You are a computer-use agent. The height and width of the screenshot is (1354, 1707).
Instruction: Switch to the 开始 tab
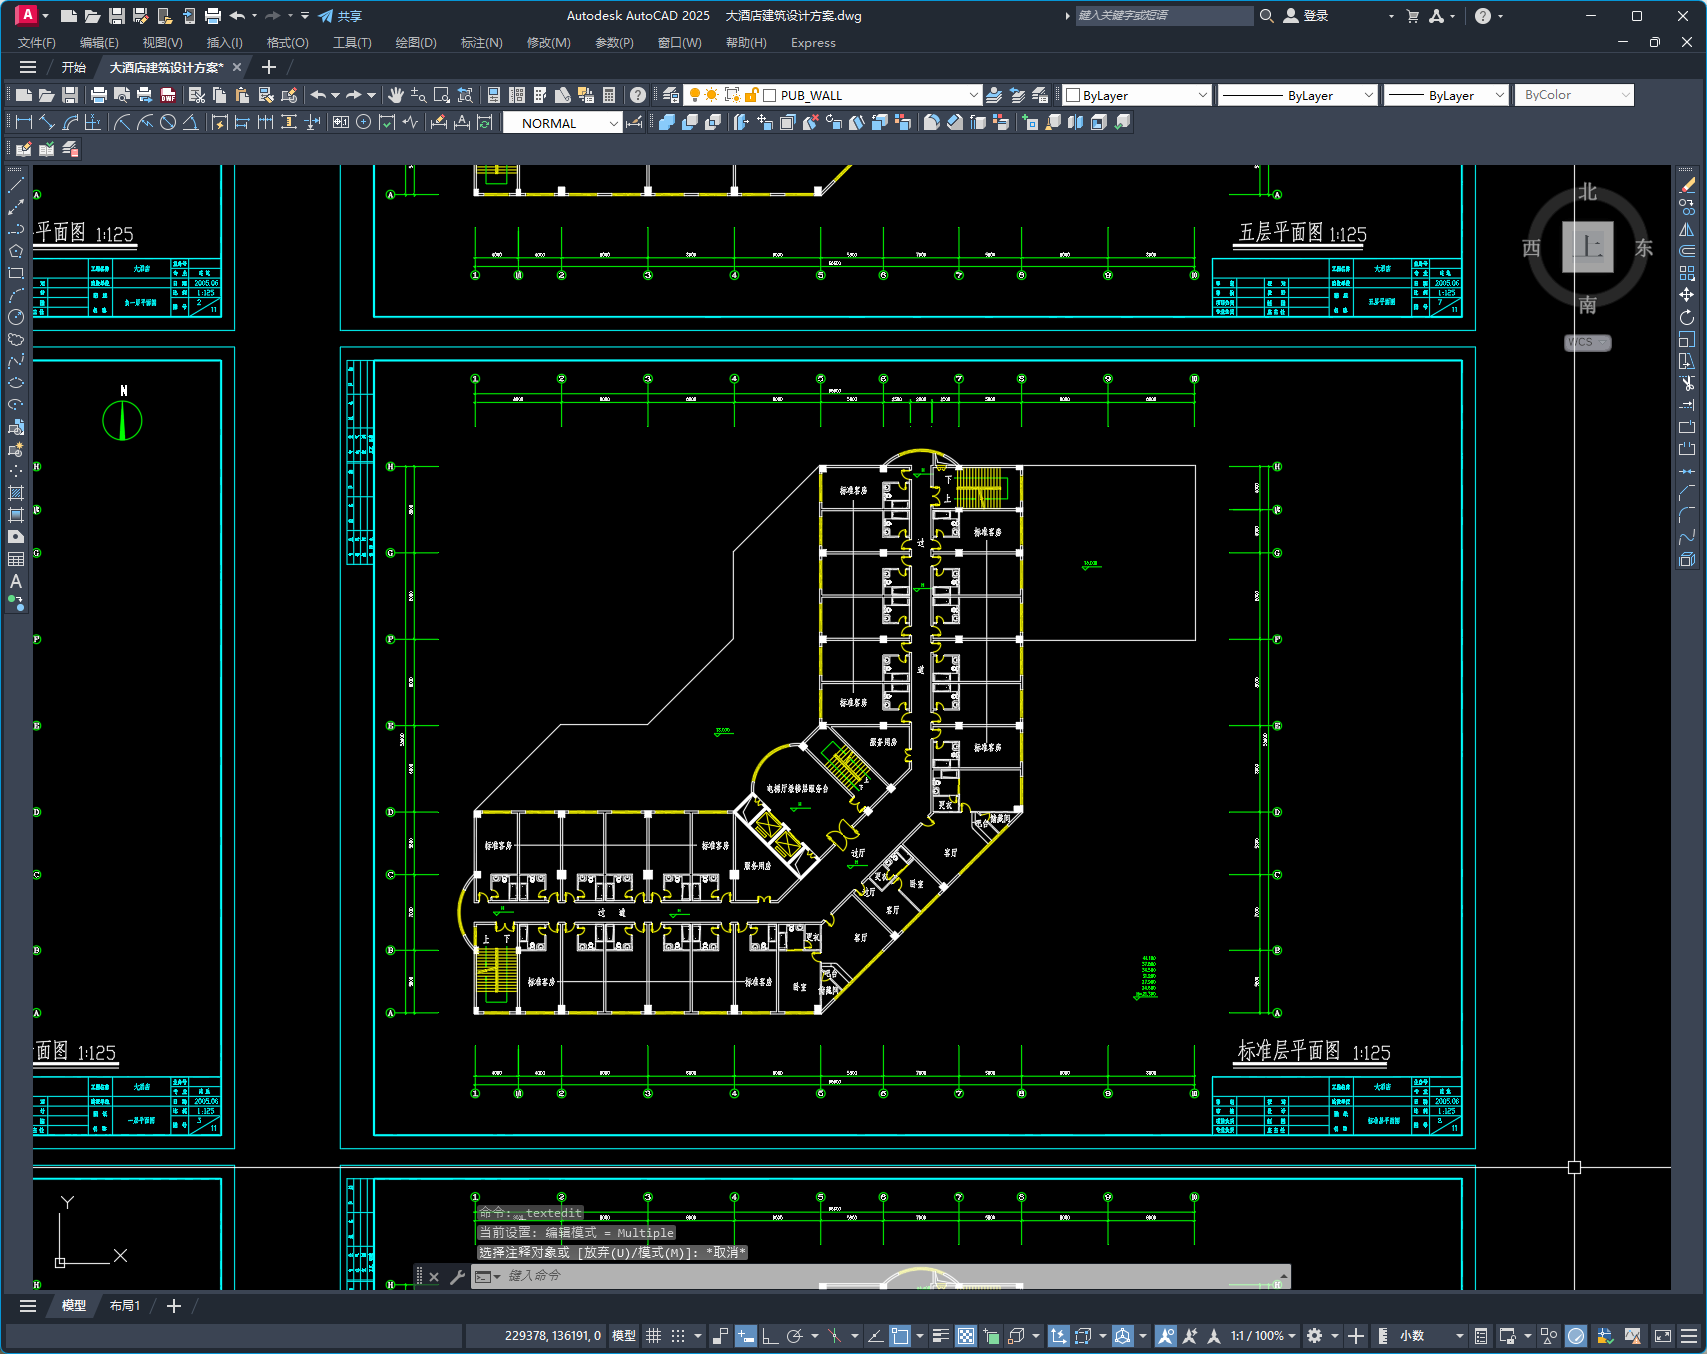(x=74, y=68)
